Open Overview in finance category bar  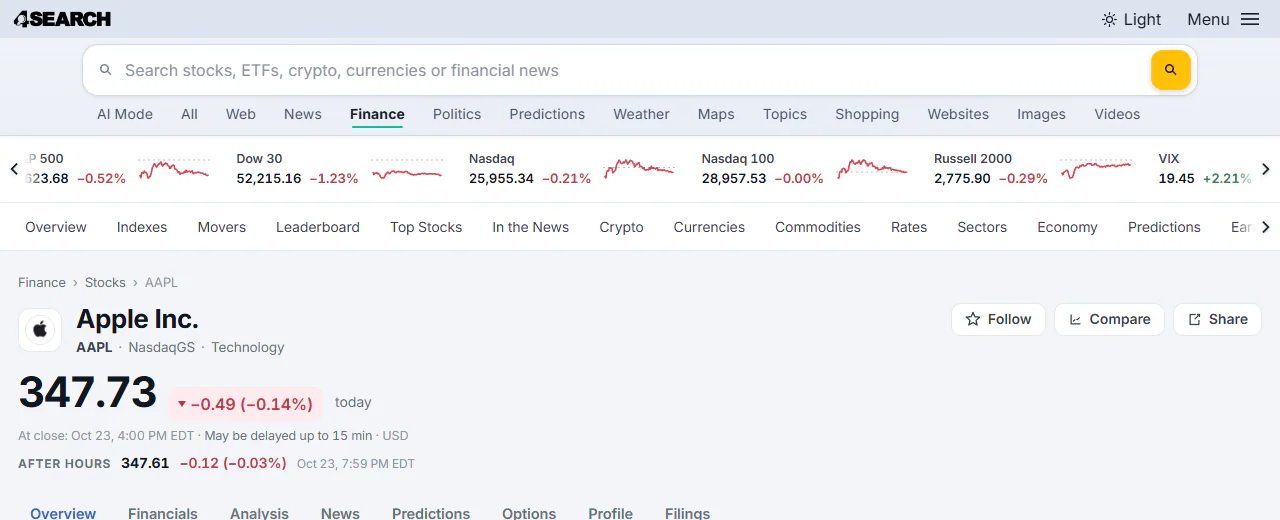tap(56, 227)
